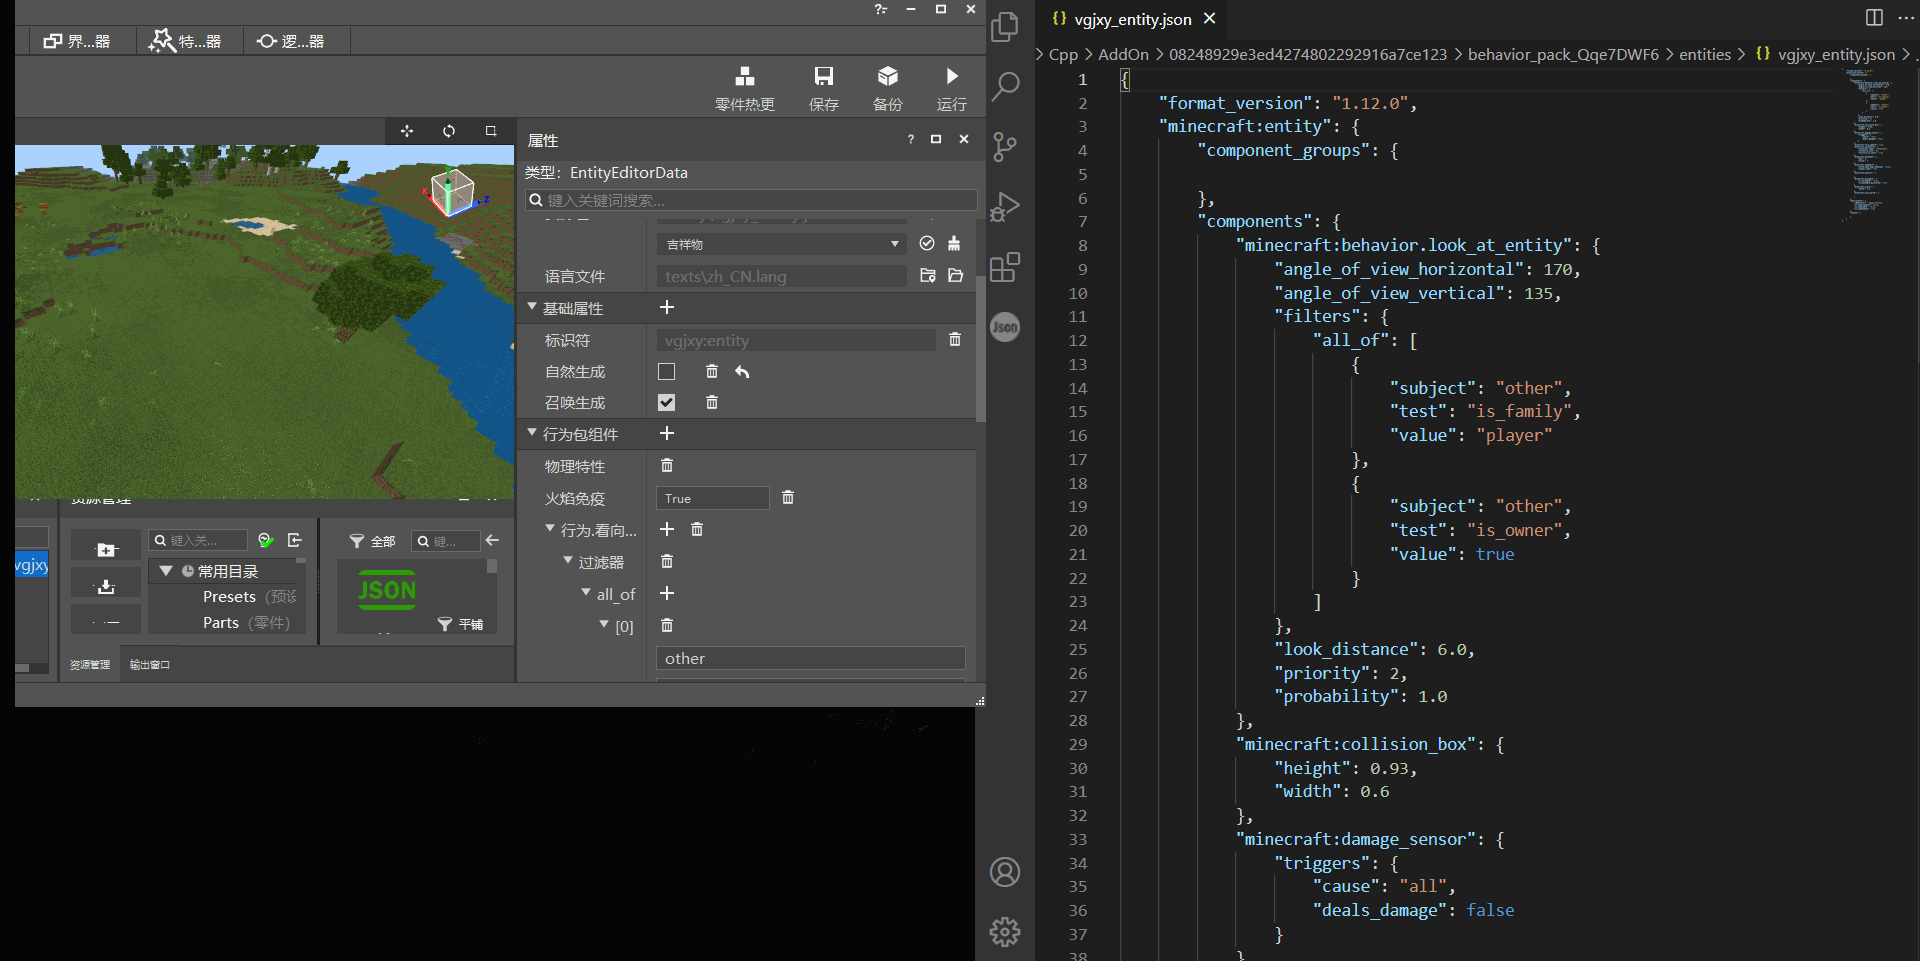
Task: Open VS Code Explorer in activity bar
Action: click(1005, 27)
